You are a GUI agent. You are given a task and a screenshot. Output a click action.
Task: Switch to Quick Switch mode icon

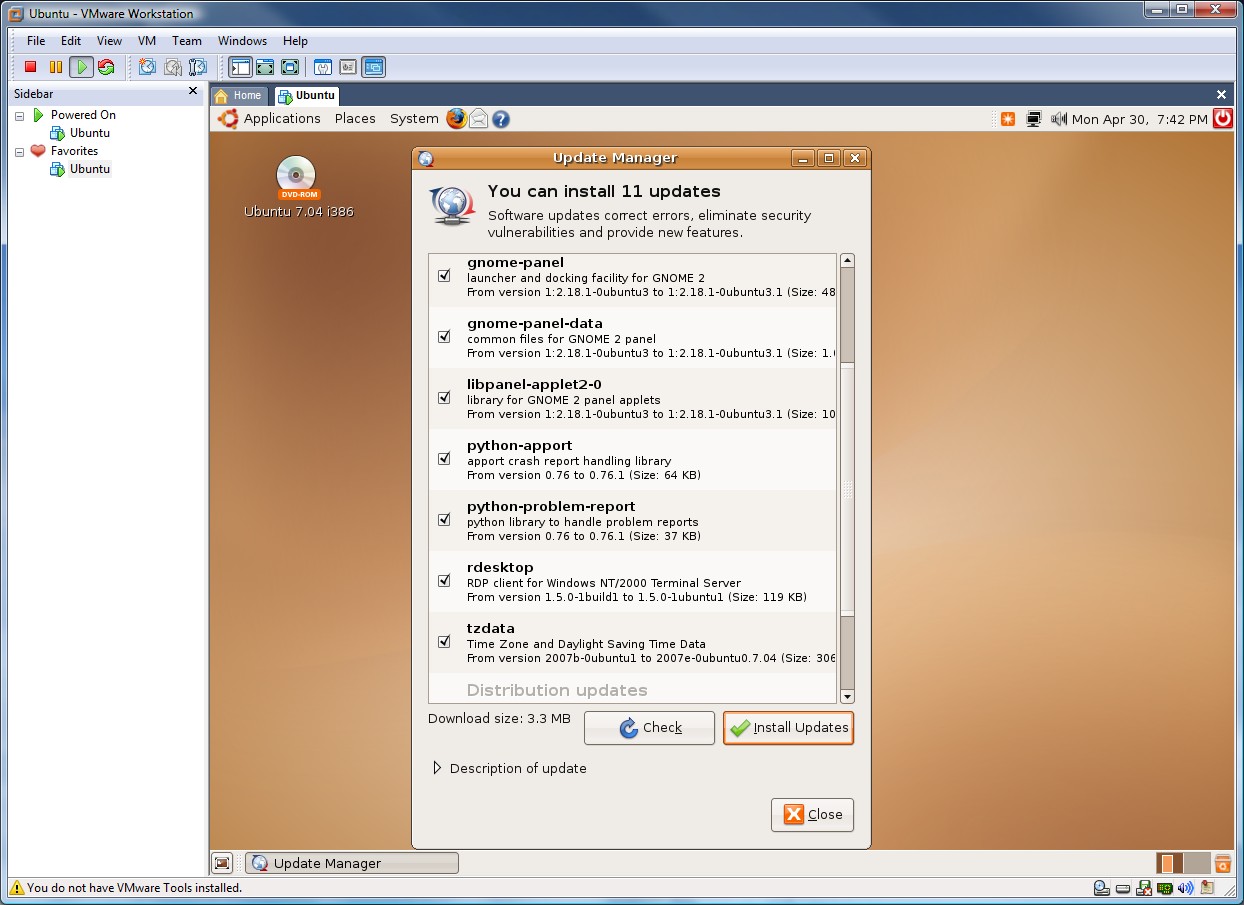[x=265, y=67]
